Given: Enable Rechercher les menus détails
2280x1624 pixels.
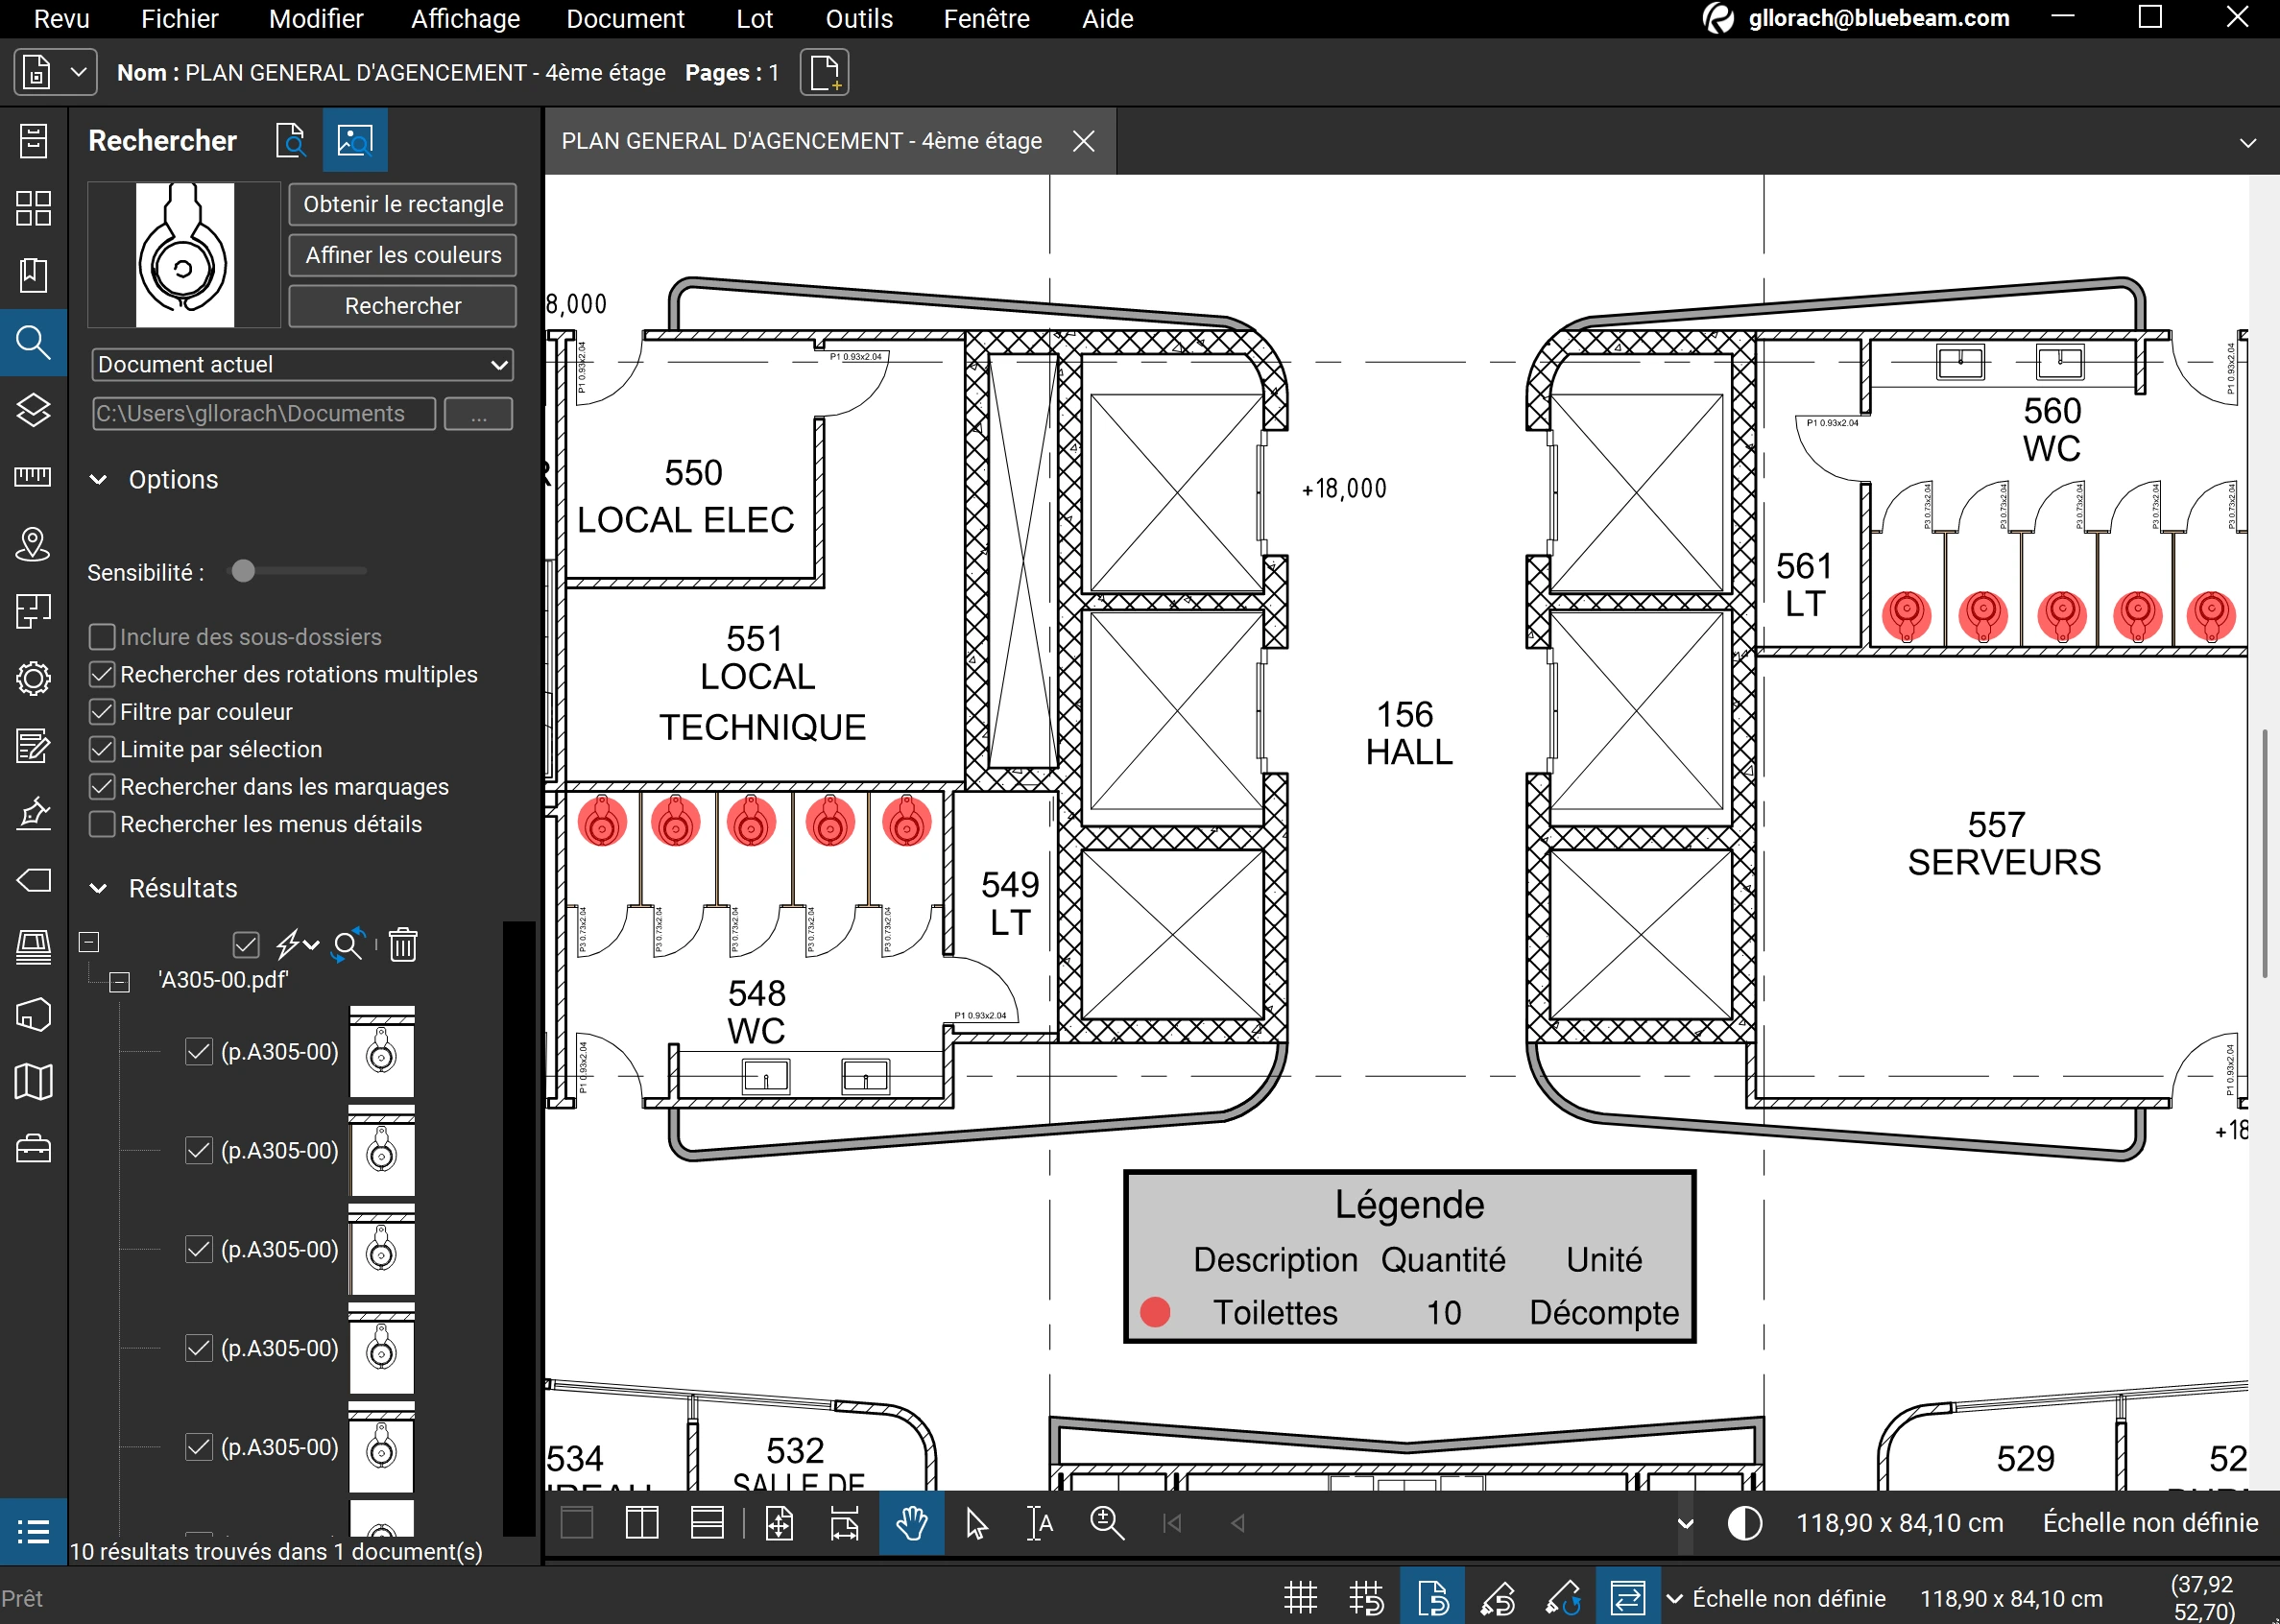Looking at the screenshot, I should [x=102, y=824].
